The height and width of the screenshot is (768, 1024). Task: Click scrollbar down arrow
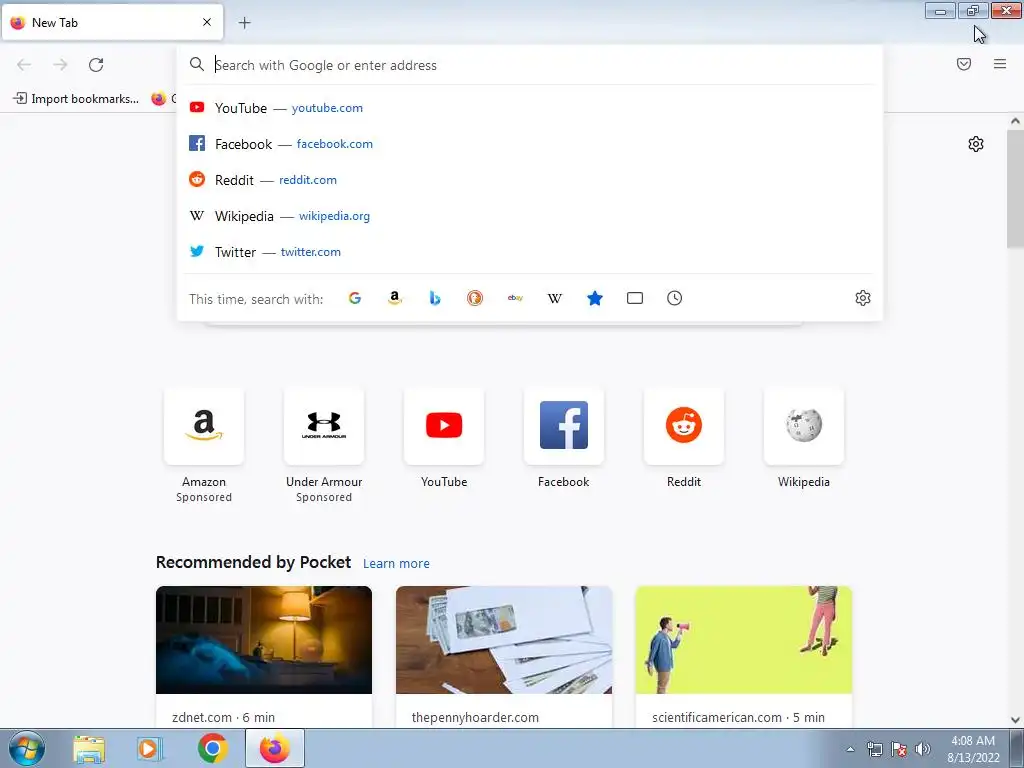click(x=1015, y=720)
